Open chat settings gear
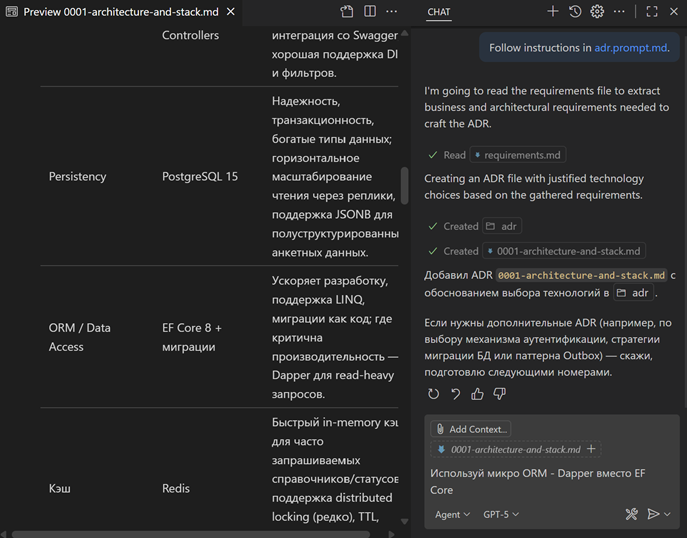Viewport: 687px width, 538px height. (x=597, y=12)
